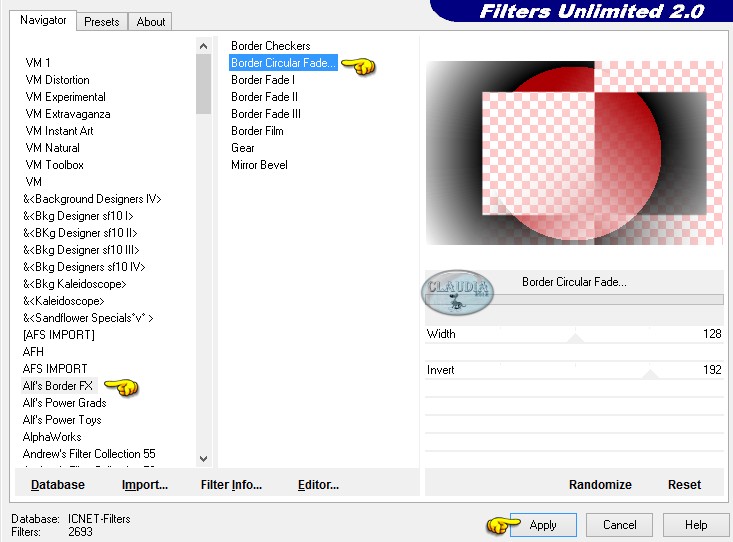Select the AlphaWorks category
Screen dimensions: 733x542
(x=52, y=437)
